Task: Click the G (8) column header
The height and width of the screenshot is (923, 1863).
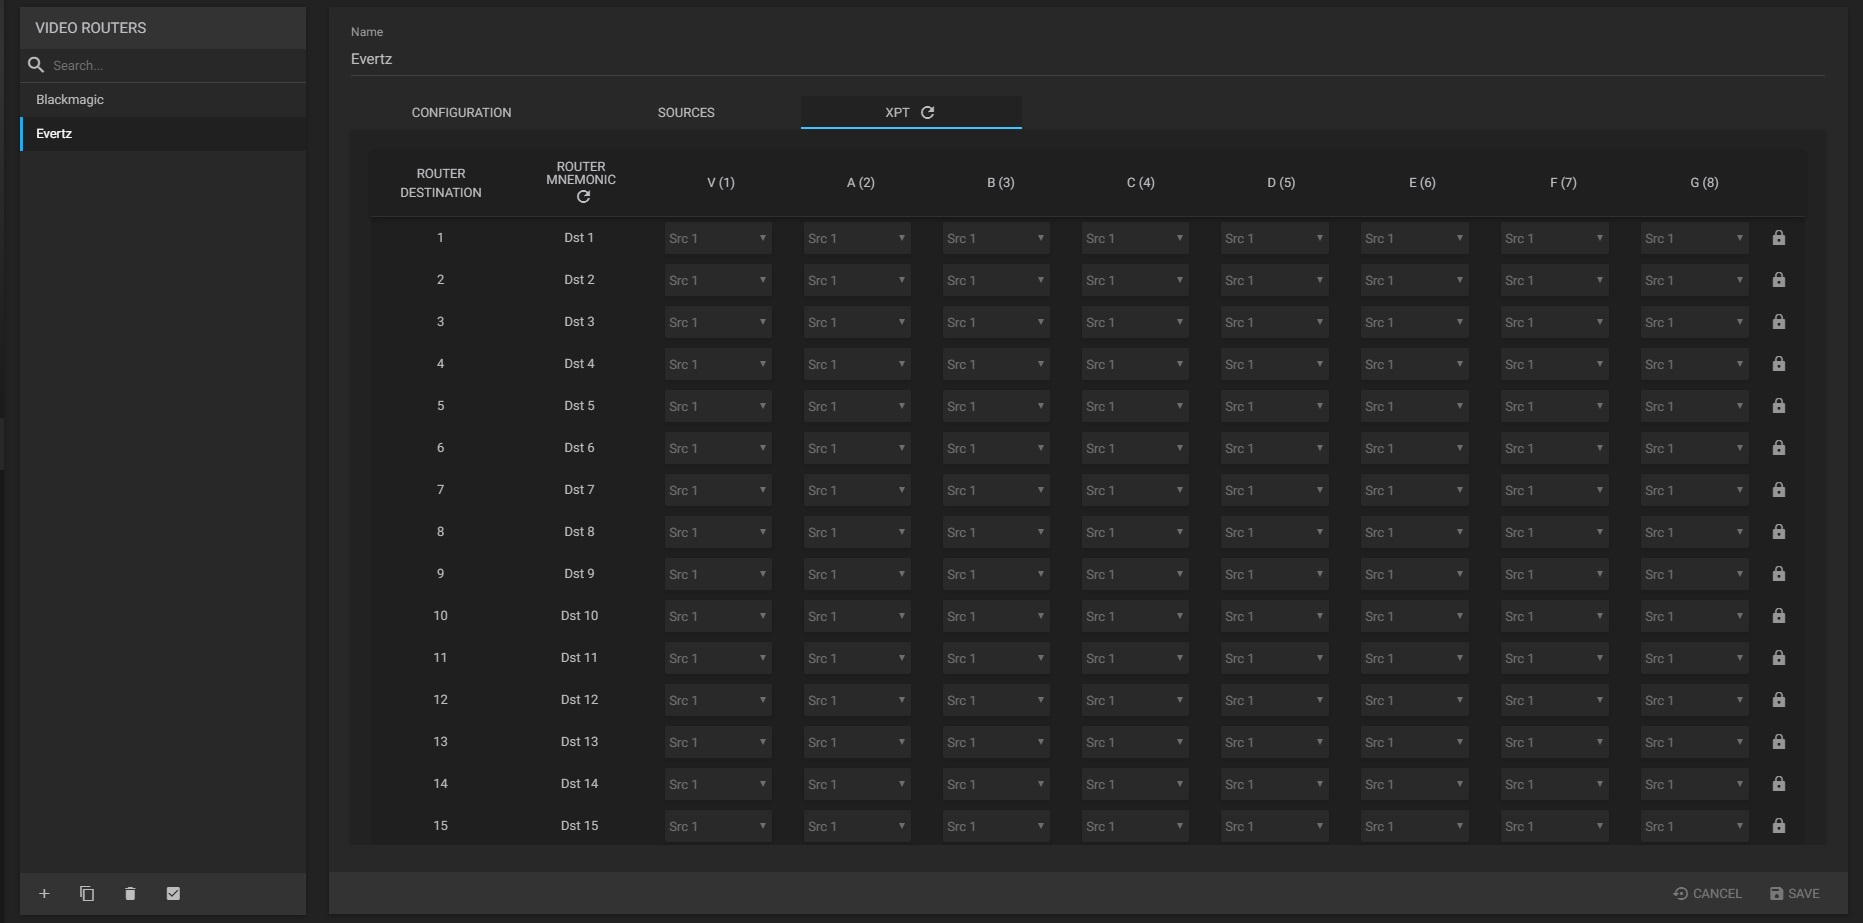Action: pyautogui.click(x=1704, y=183)
